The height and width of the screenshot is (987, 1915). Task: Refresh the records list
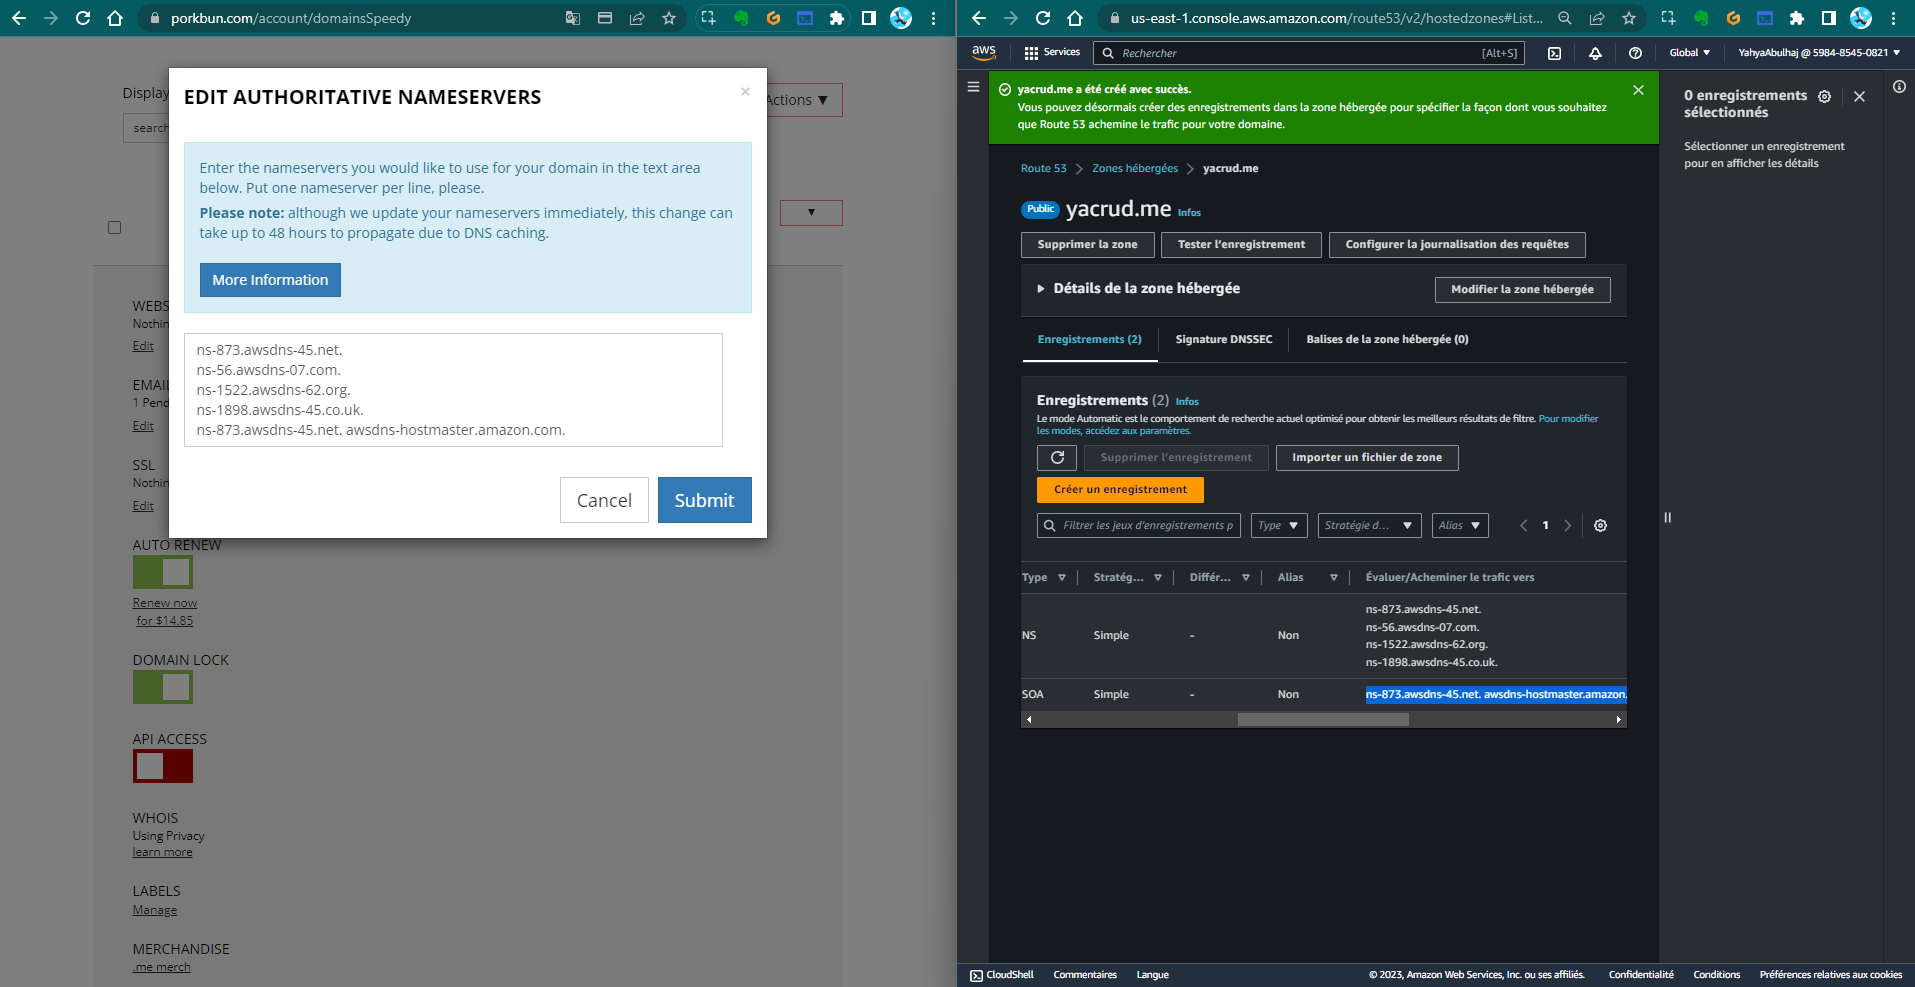pyautogui.click(x=1057, y=458)
